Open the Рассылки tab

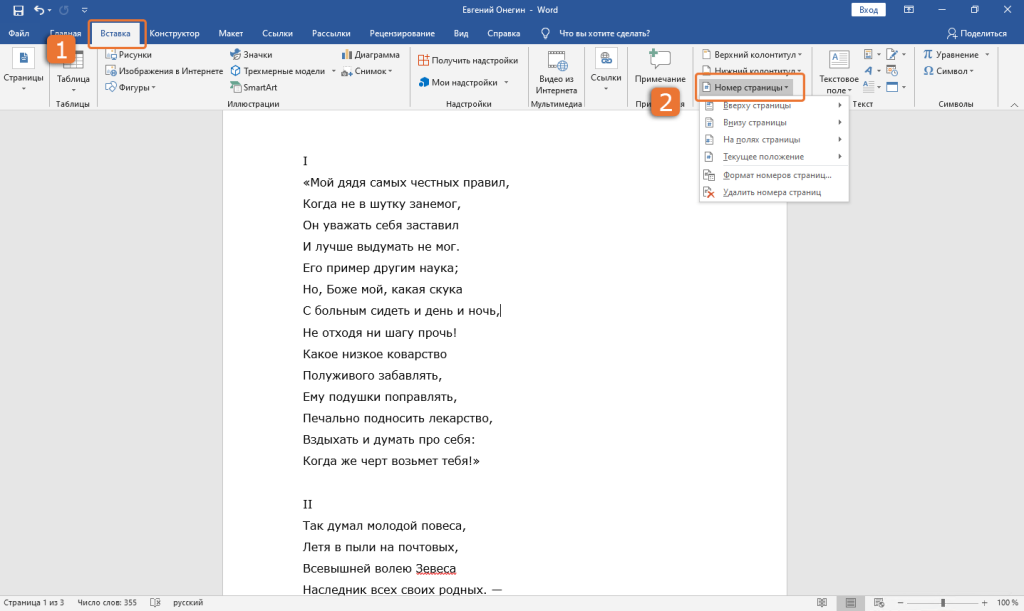pyautogui.click(x=331, y=33)
